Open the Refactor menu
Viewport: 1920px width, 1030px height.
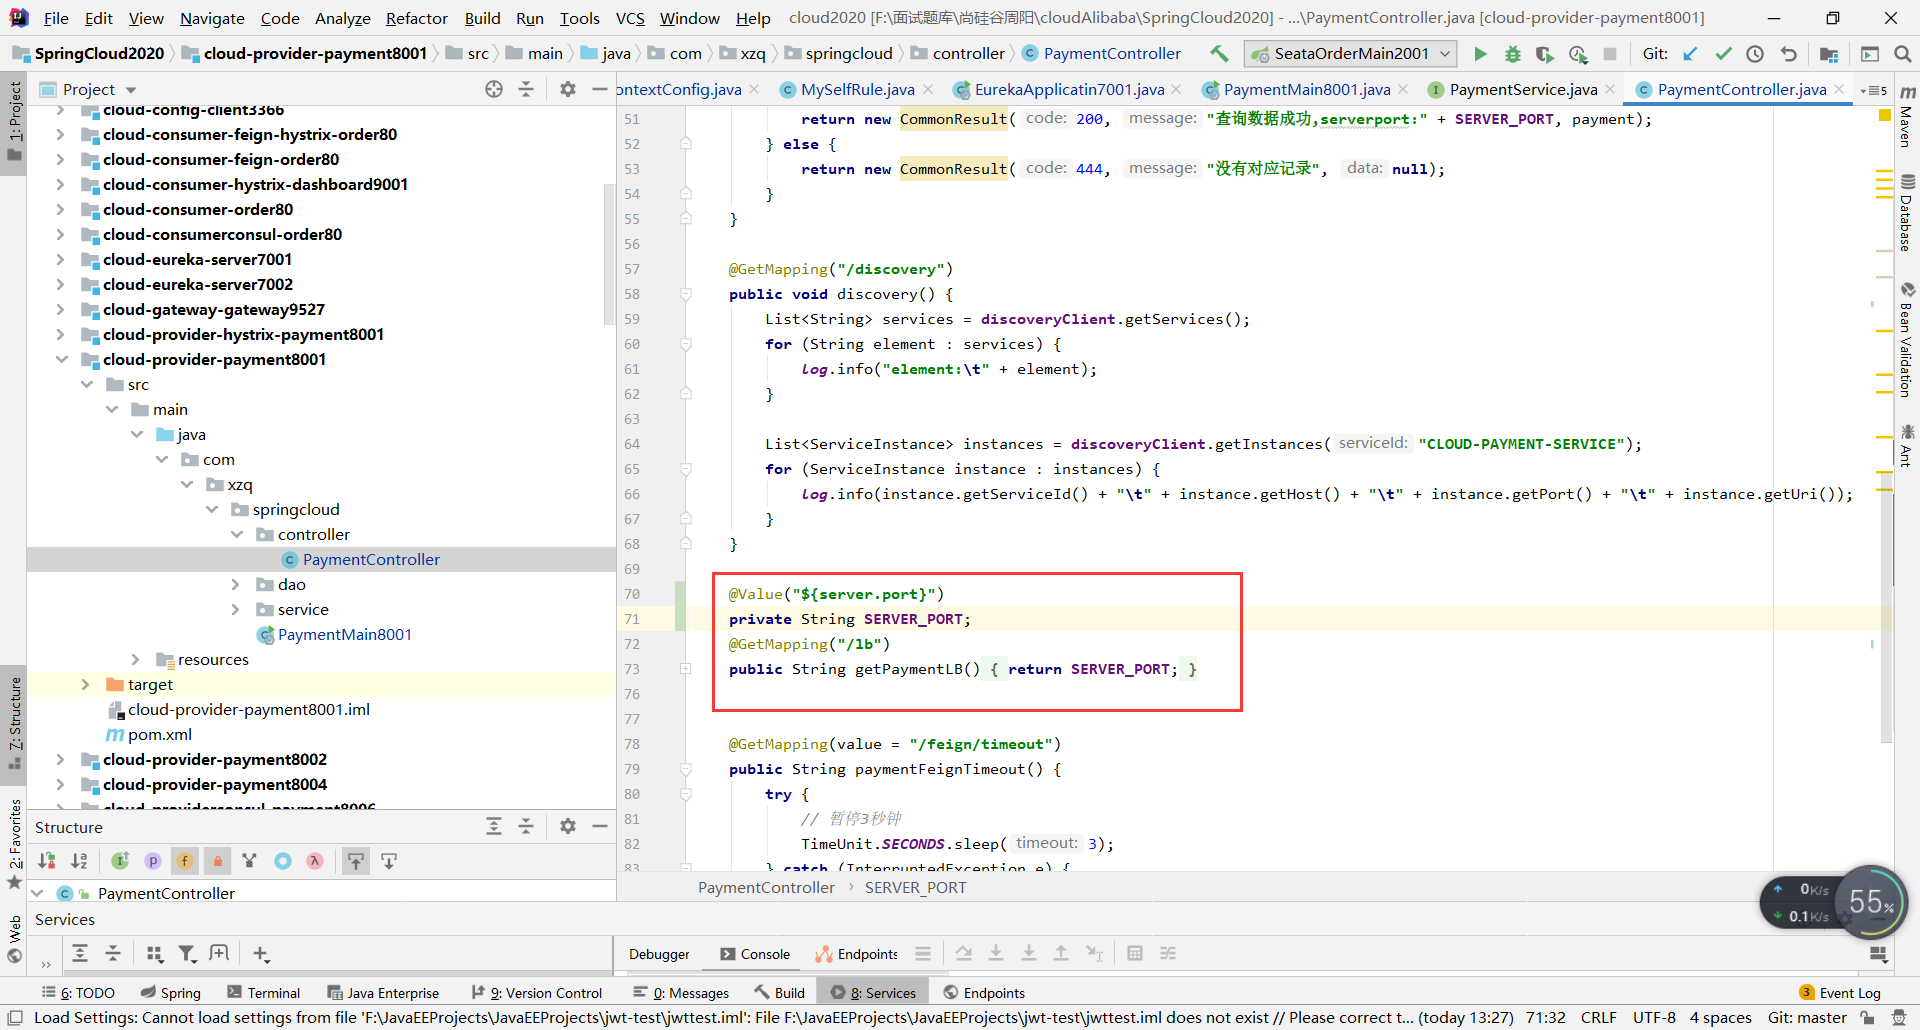pyautogui.click(x=416, y=18)
